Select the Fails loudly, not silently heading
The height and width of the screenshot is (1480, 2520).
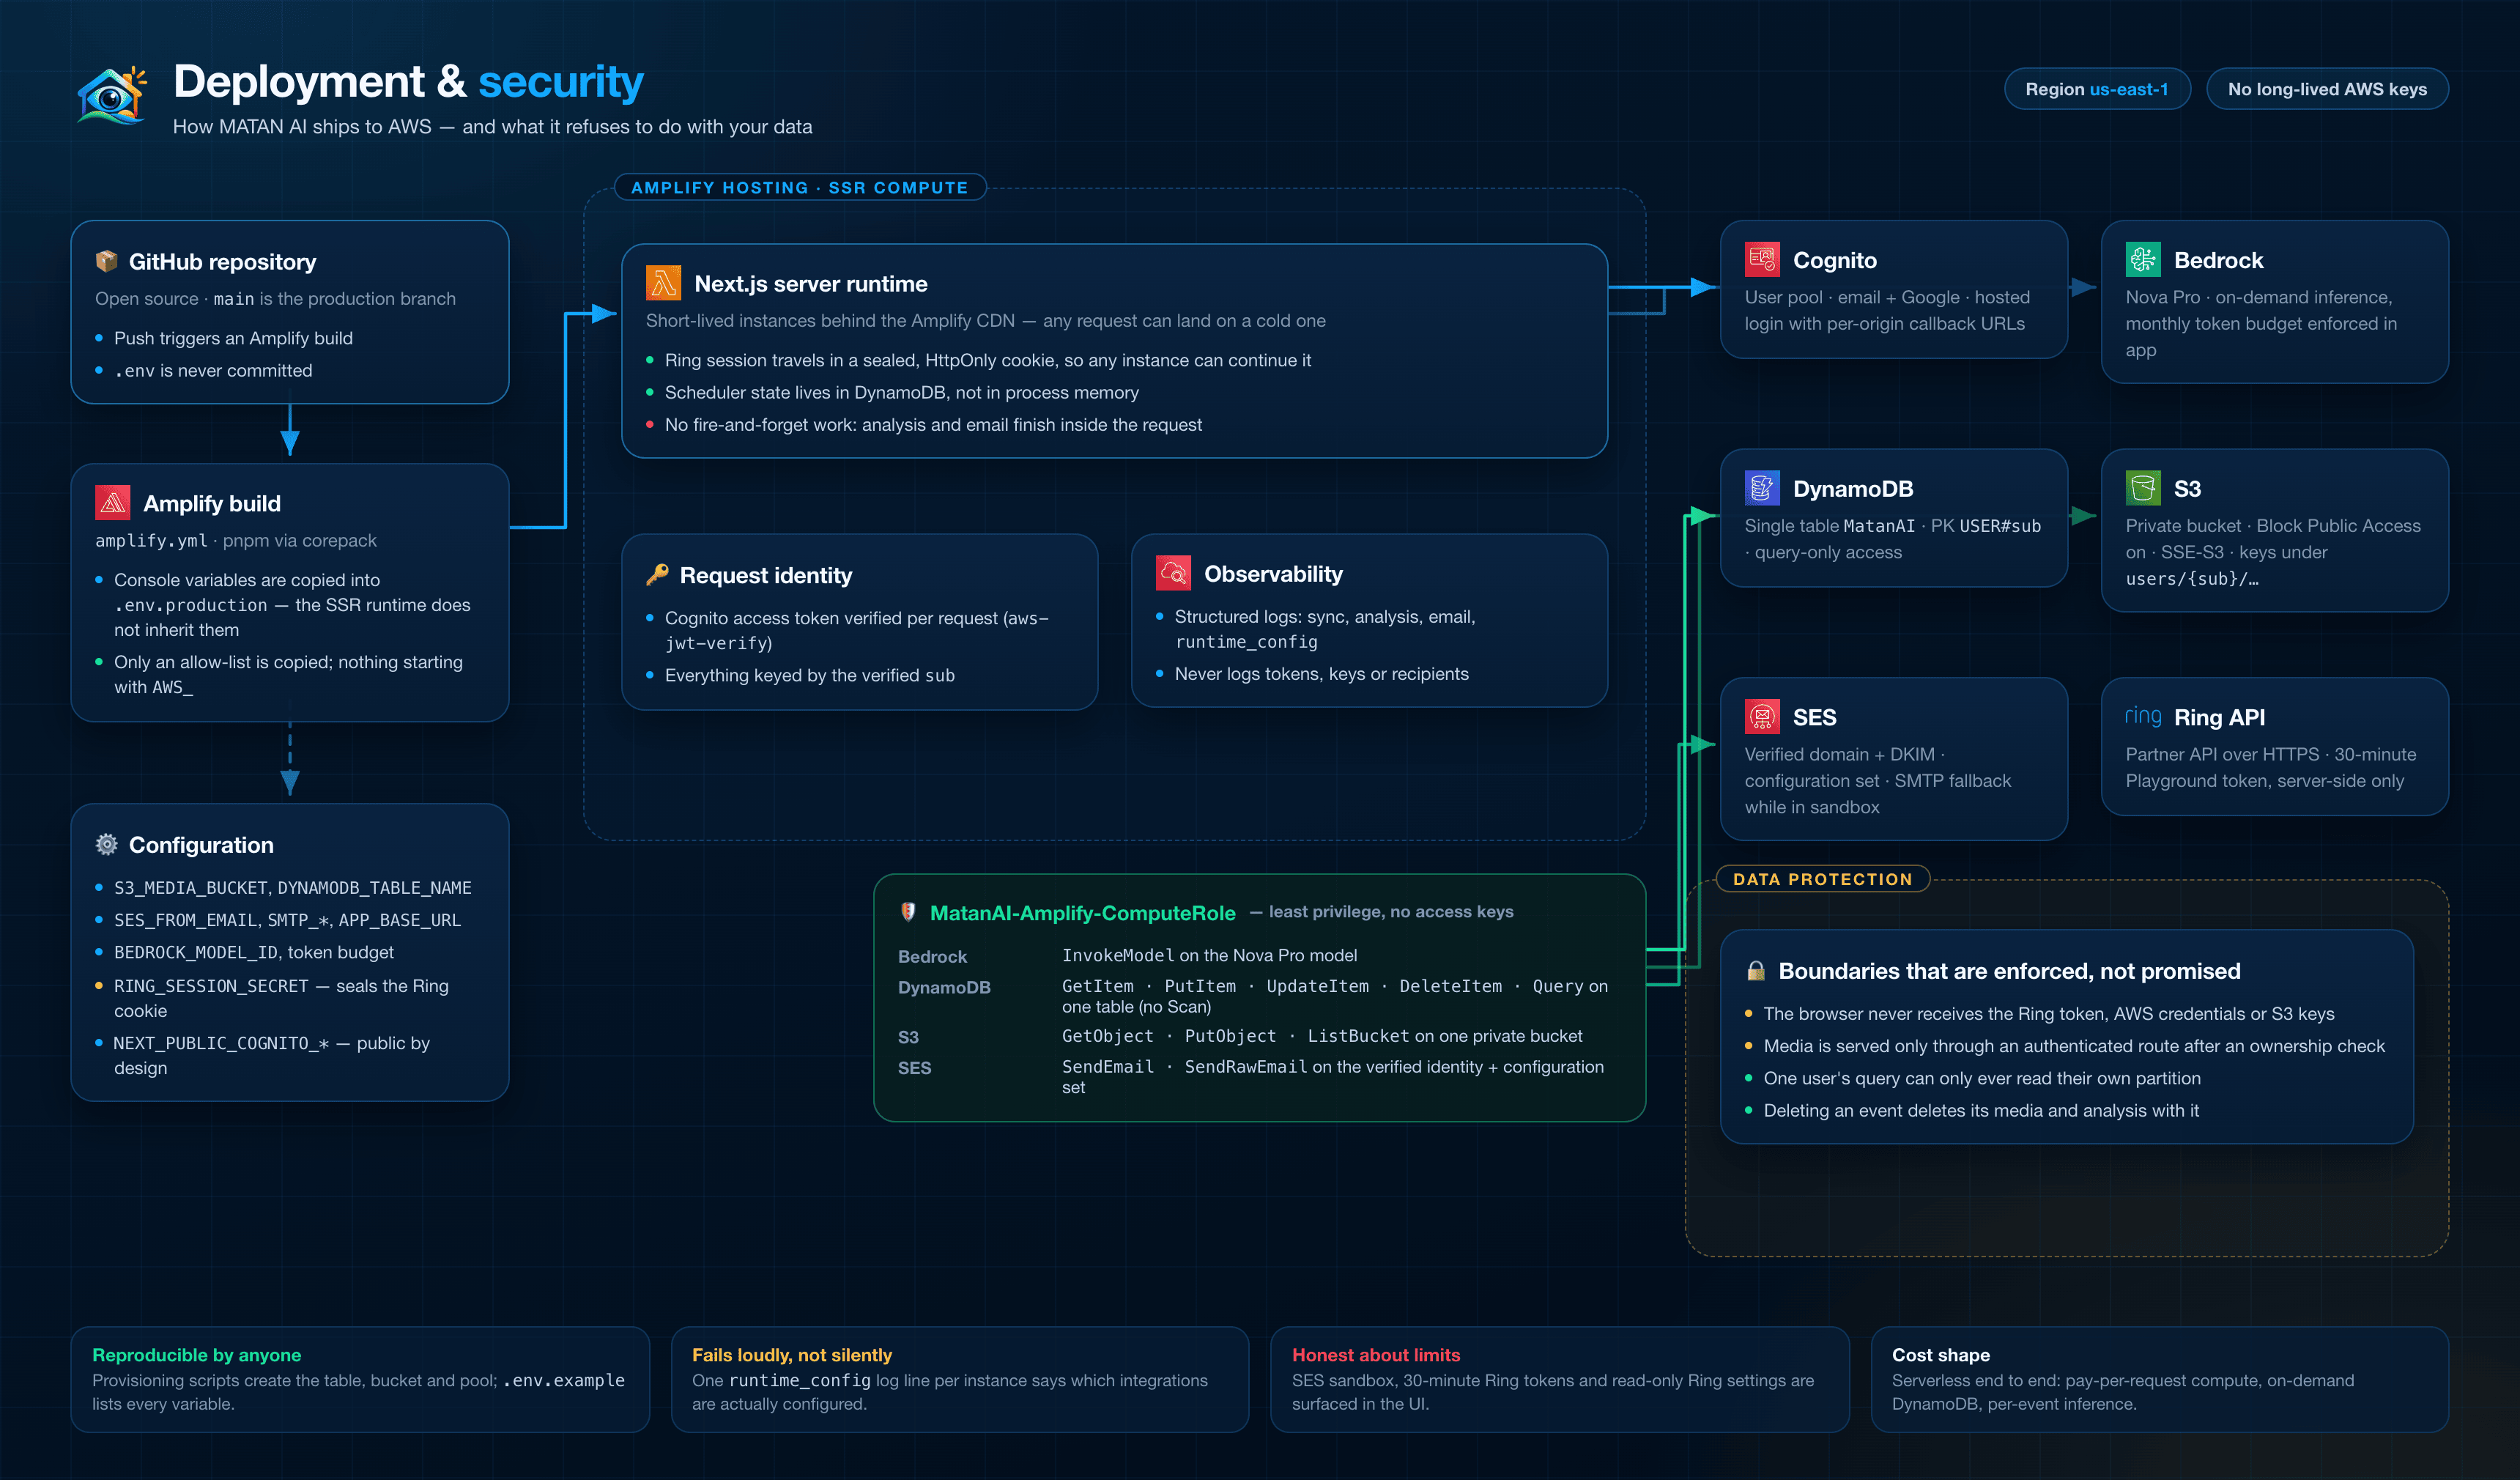[791, 1354]
